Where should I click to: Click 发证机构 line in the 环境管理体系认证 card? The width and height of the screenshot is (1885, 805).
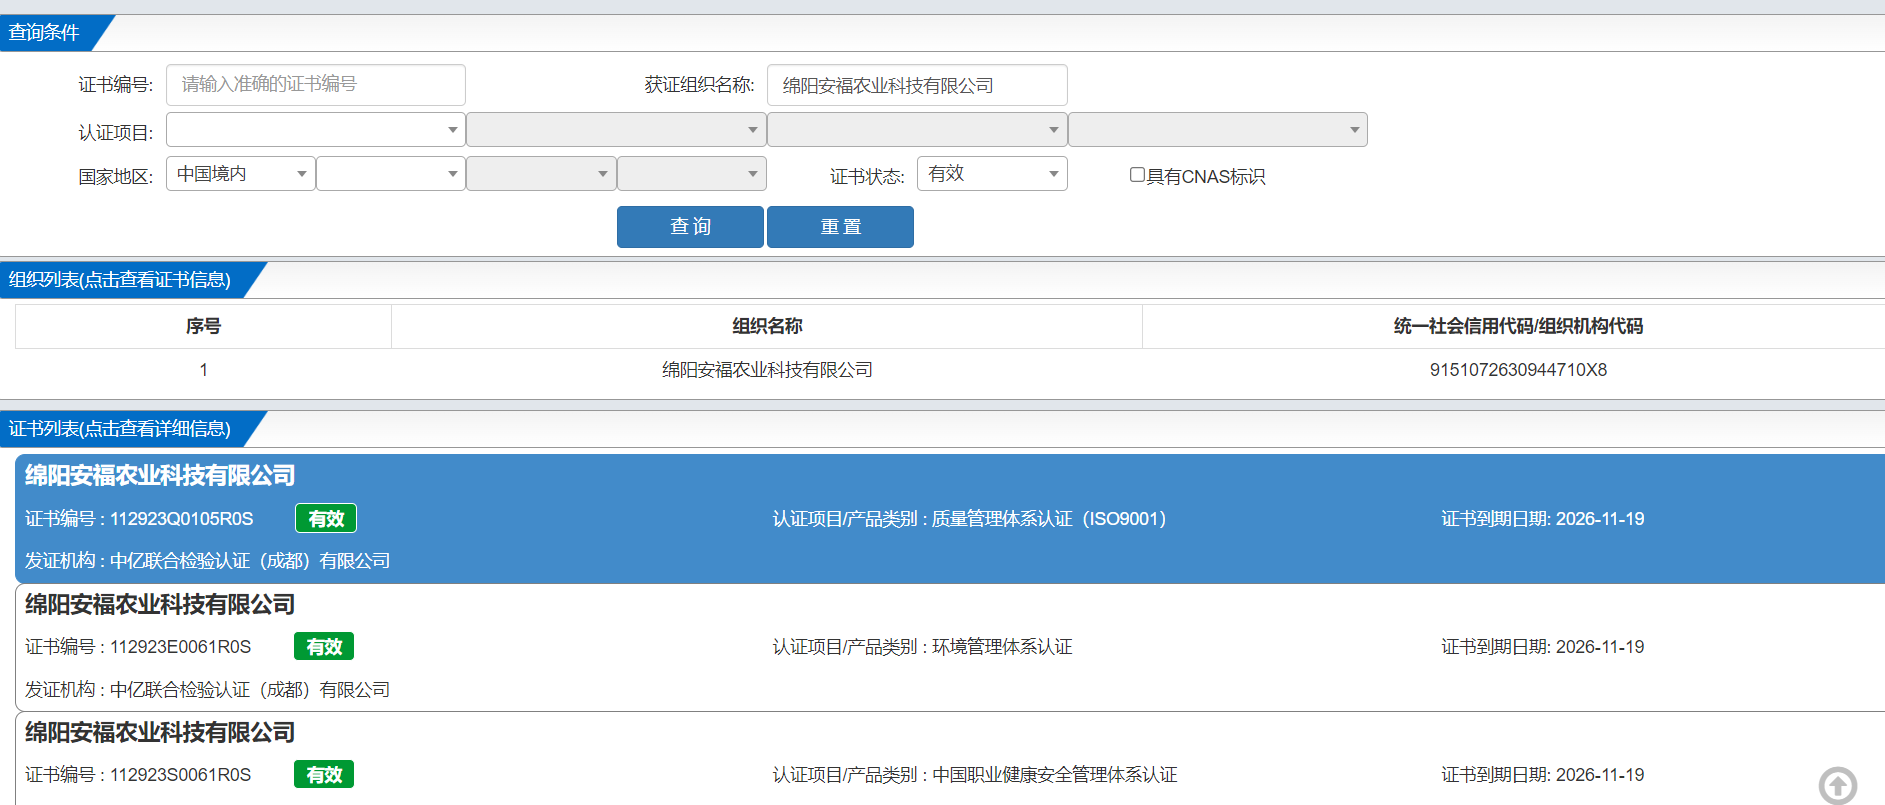[207, 690]
